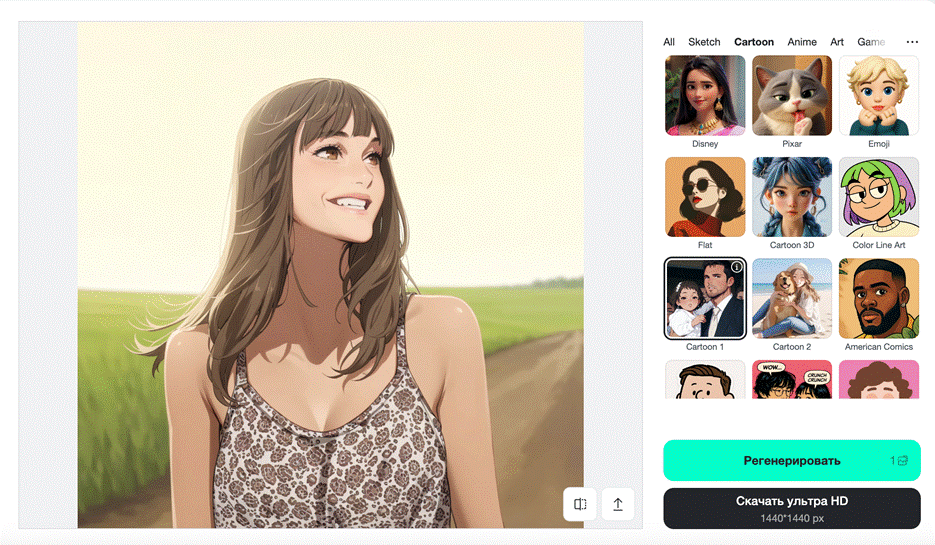Image resolution: width=935 pixels, height=545 pixels.
Task: Click the compare before/after icon
Action: pos(580,505)
